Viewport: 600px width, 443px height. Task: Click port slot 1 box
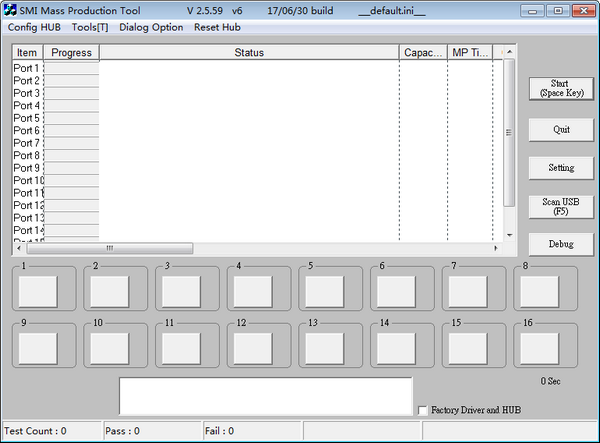[40, 291]
